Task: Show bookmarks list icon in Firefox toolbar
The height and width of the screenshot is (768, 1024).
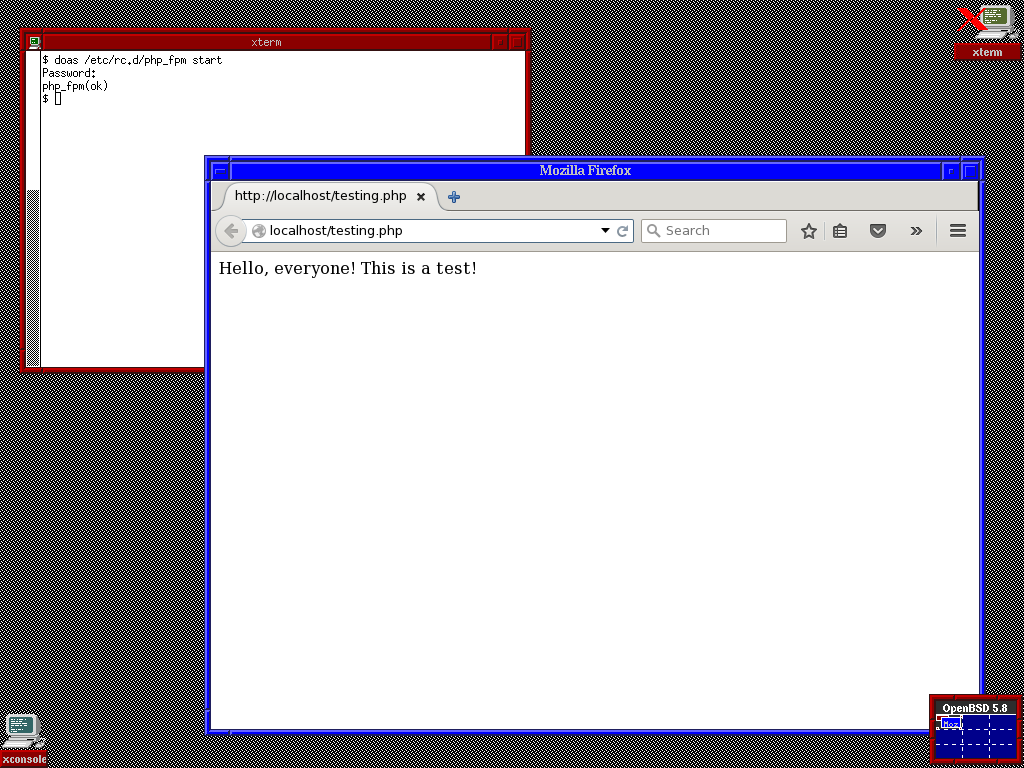Action: pos(840,231)
